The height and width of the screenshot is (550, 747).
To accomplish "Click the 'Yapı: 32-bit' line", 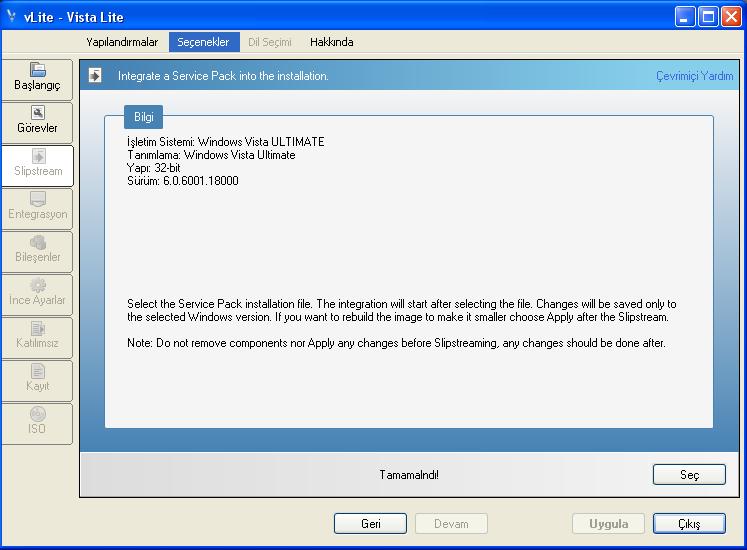I will 154,168.
